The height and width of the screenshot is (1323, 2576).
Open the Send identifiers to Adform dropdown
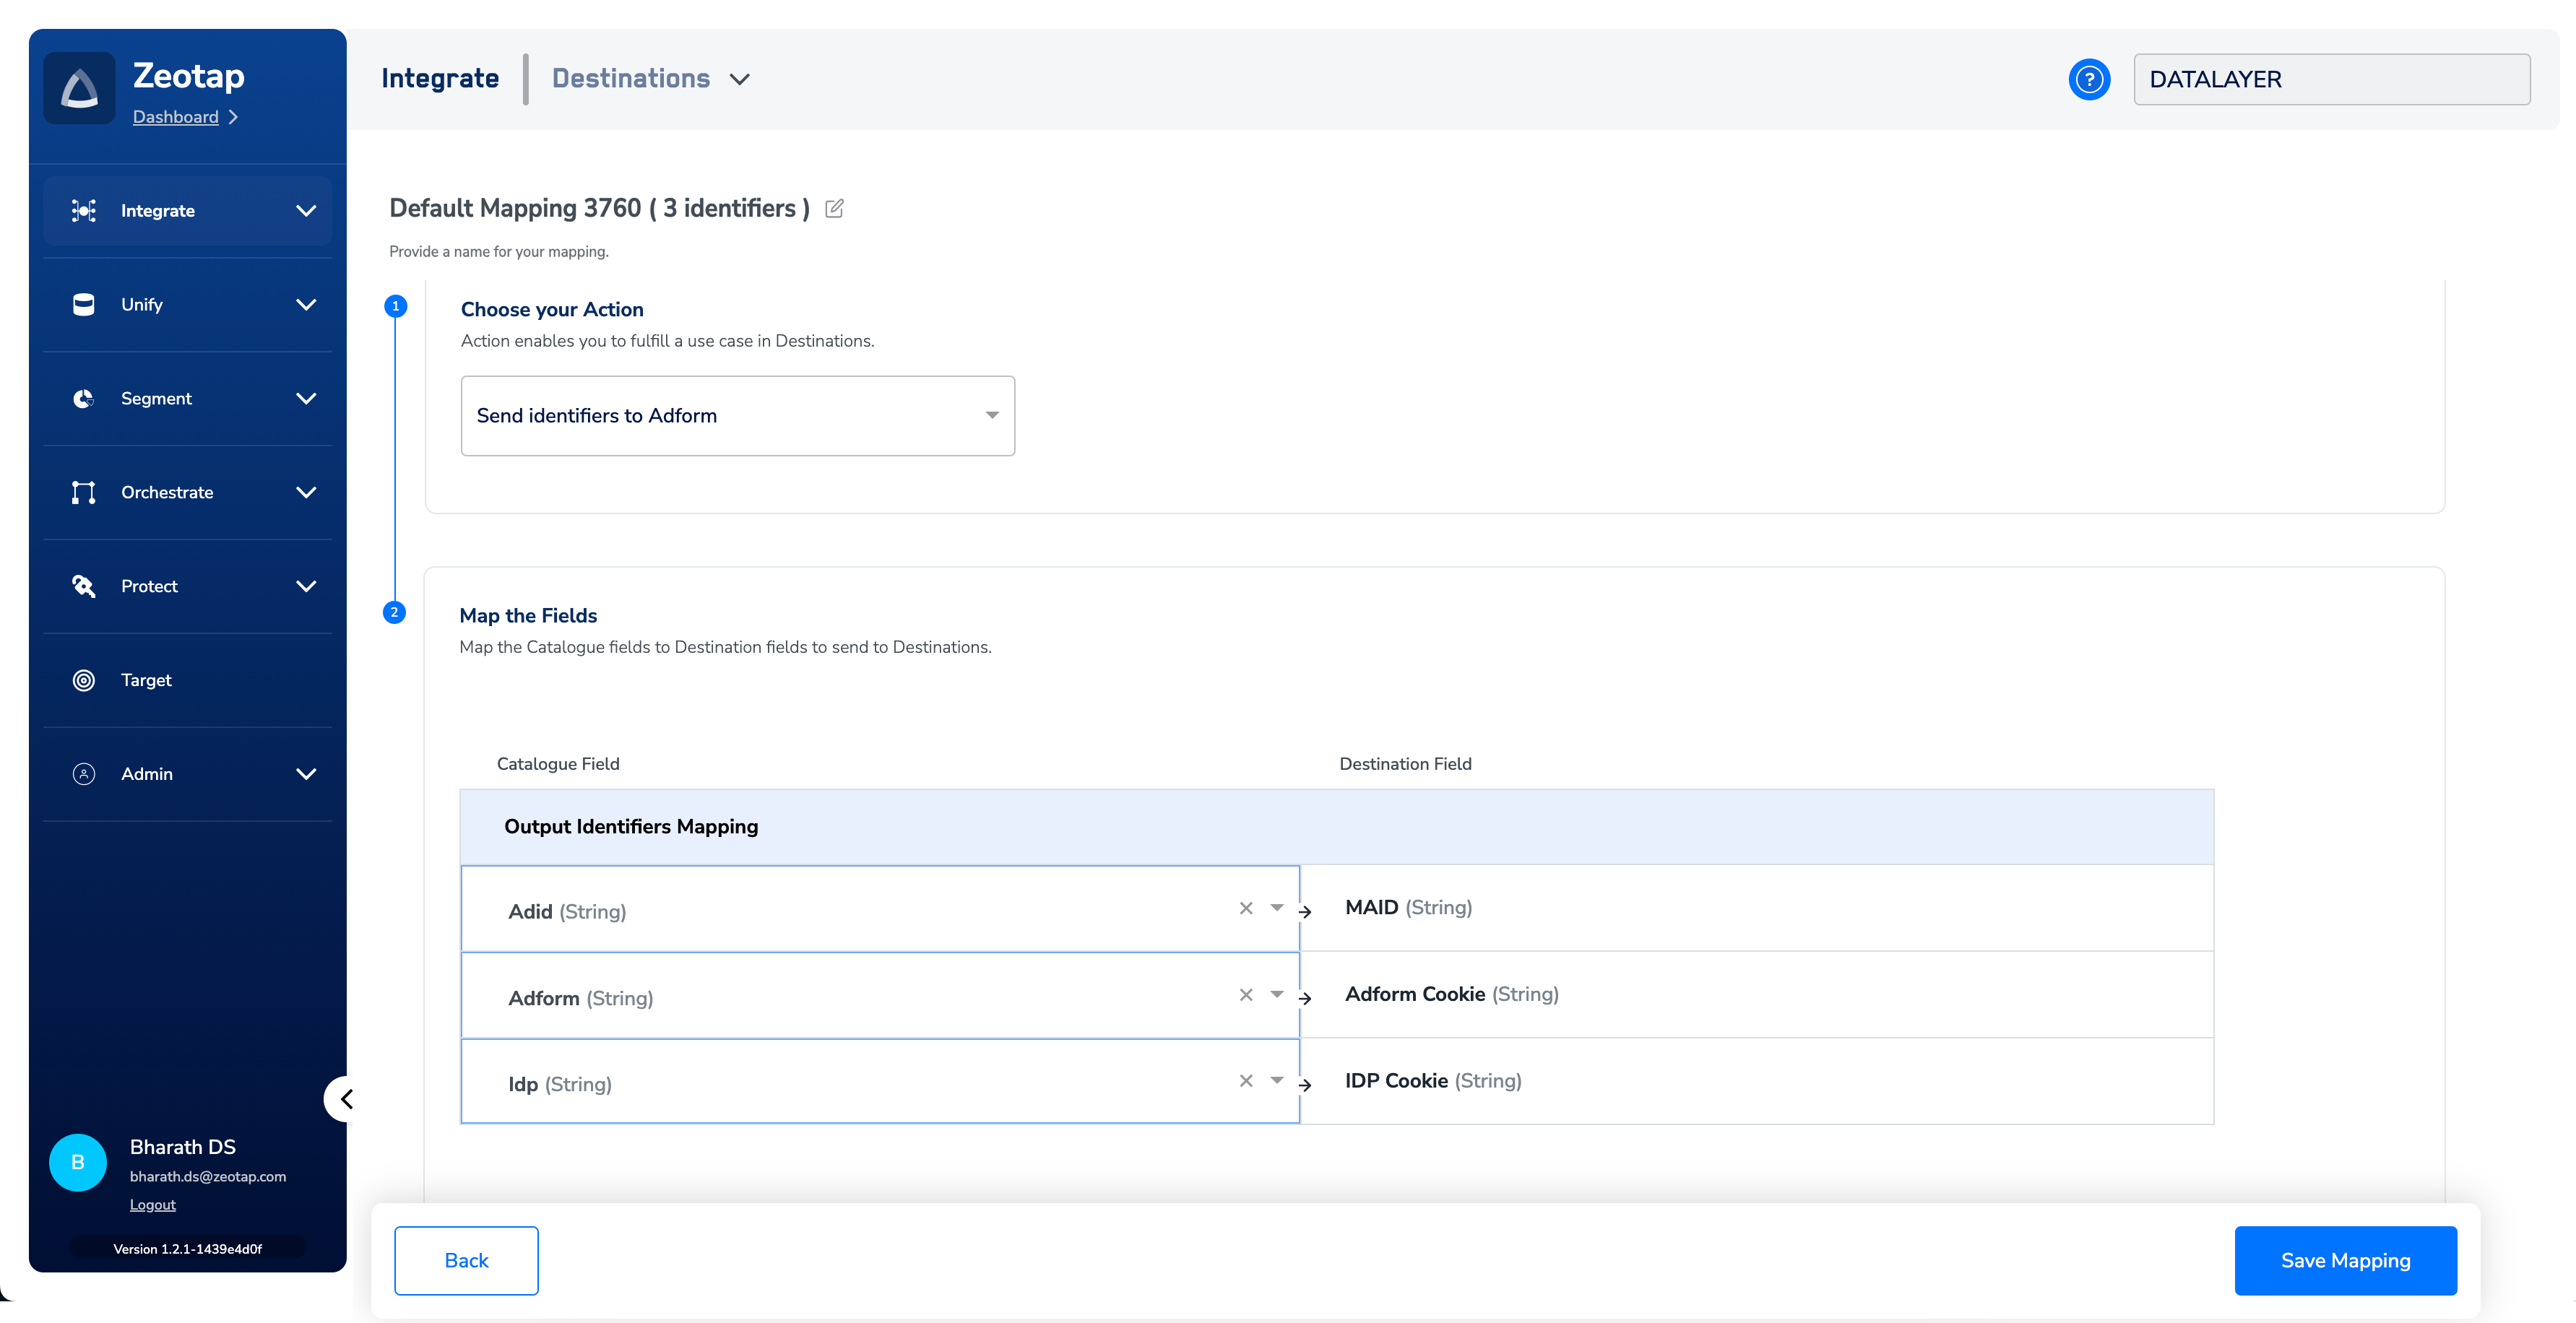737,416
